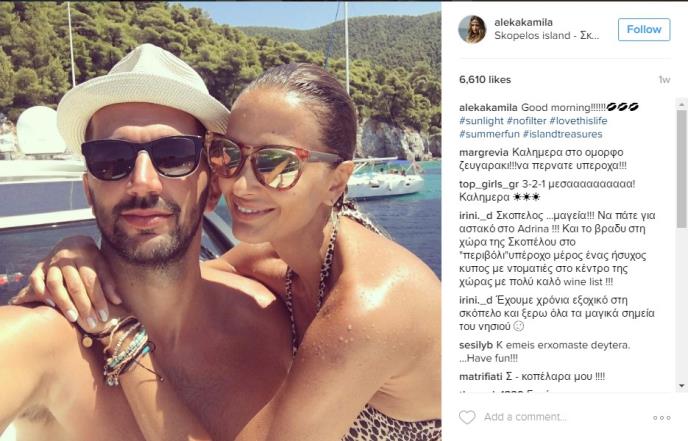Open Skopelos island location link
Viewport: 688px width, 441px height.
point(546,36)
